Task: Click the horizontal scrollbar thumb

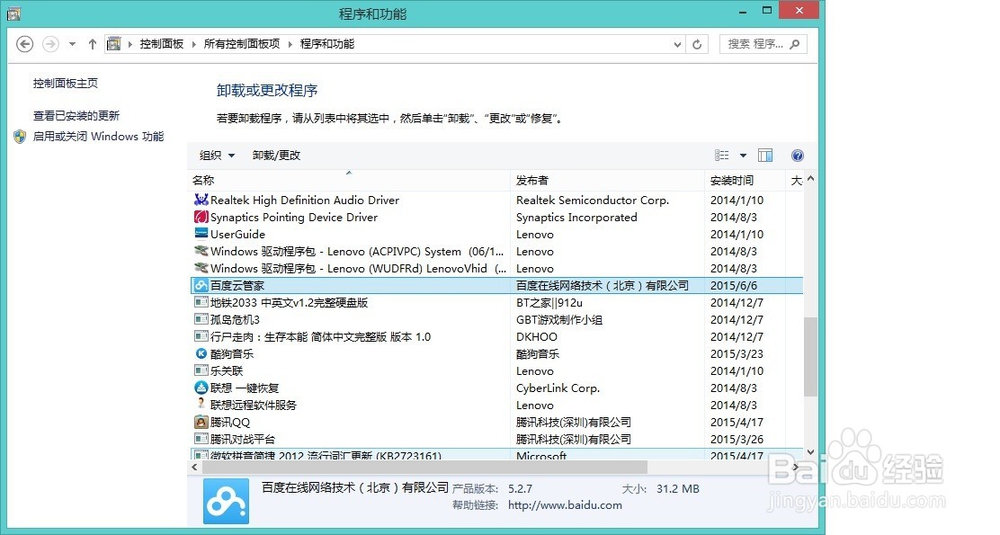Action: (425, 467)
